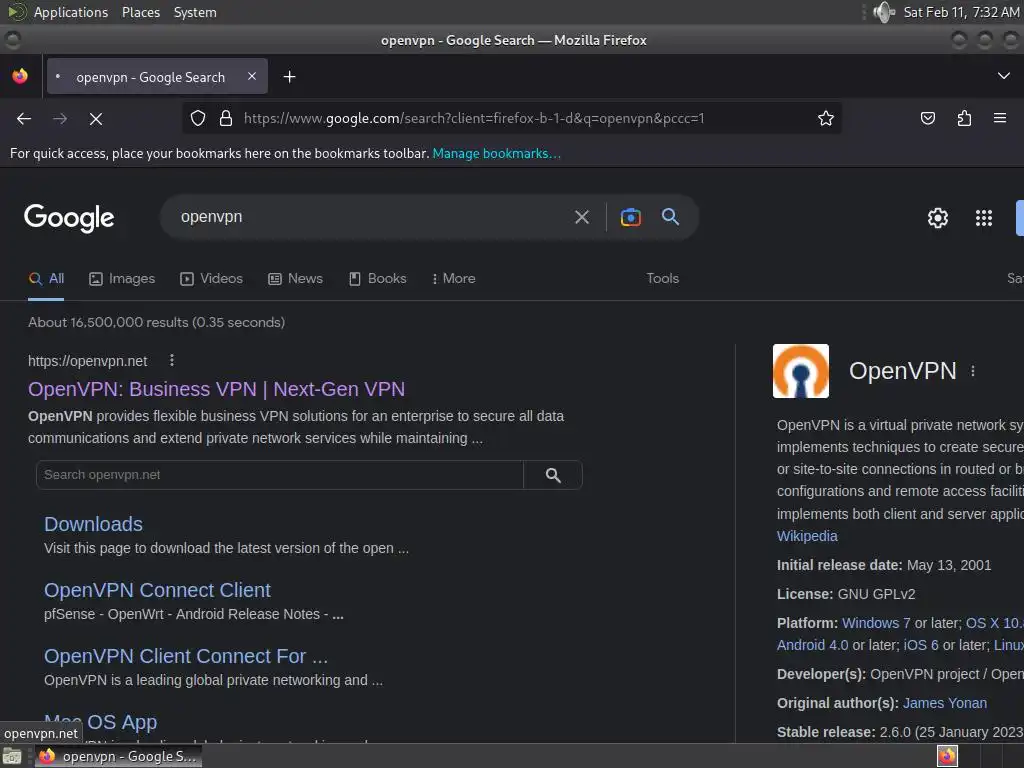Viewport: 1024px width, 768px height.
Task: Click the Firefox View icon
Action: [x=20, y=76]
